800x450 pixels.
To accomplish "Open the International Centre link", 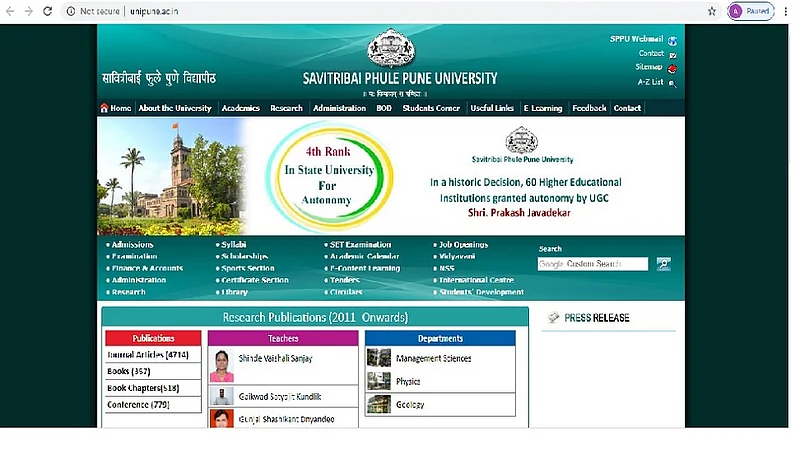I will click(x=476, y=280).
